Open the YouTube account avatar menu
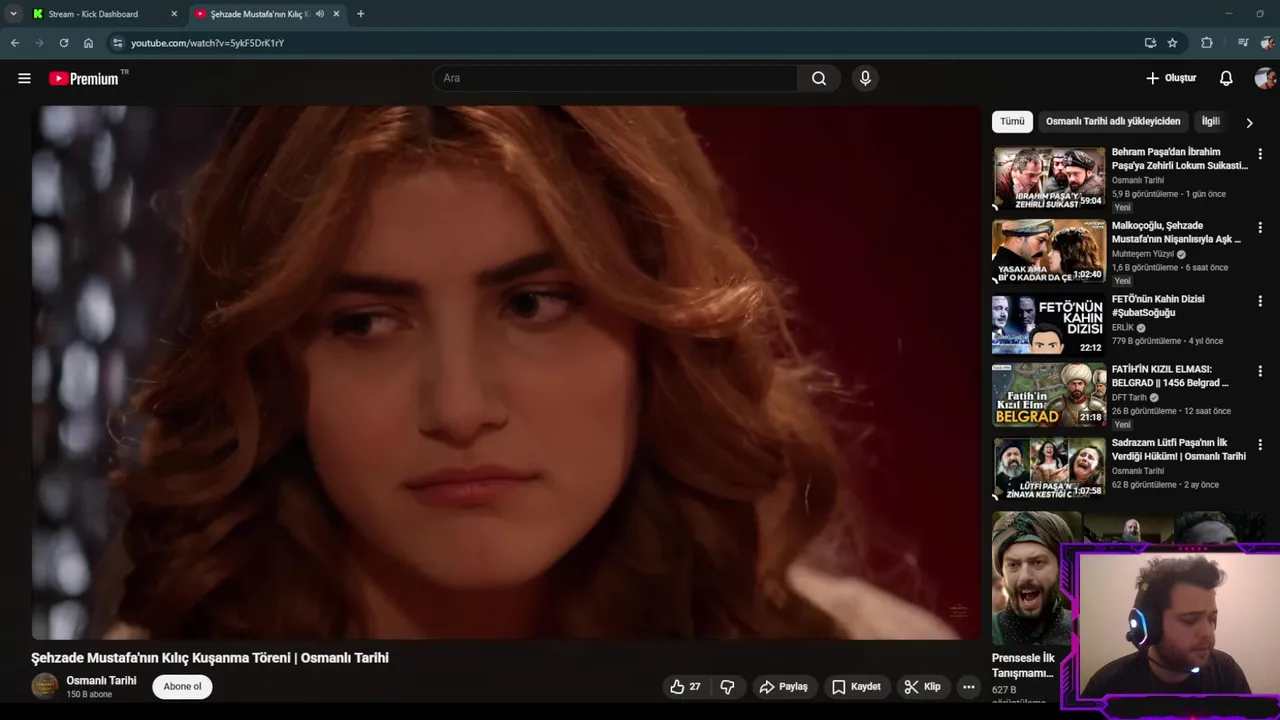 coord(1265,78)
